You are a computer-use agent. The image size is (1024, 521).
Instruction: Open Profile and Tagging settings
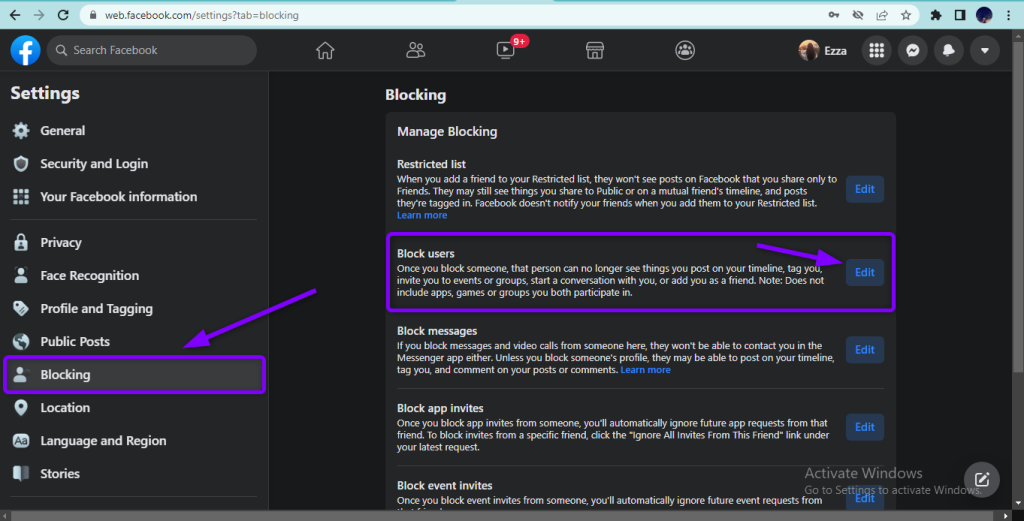(x=134, y=308)
